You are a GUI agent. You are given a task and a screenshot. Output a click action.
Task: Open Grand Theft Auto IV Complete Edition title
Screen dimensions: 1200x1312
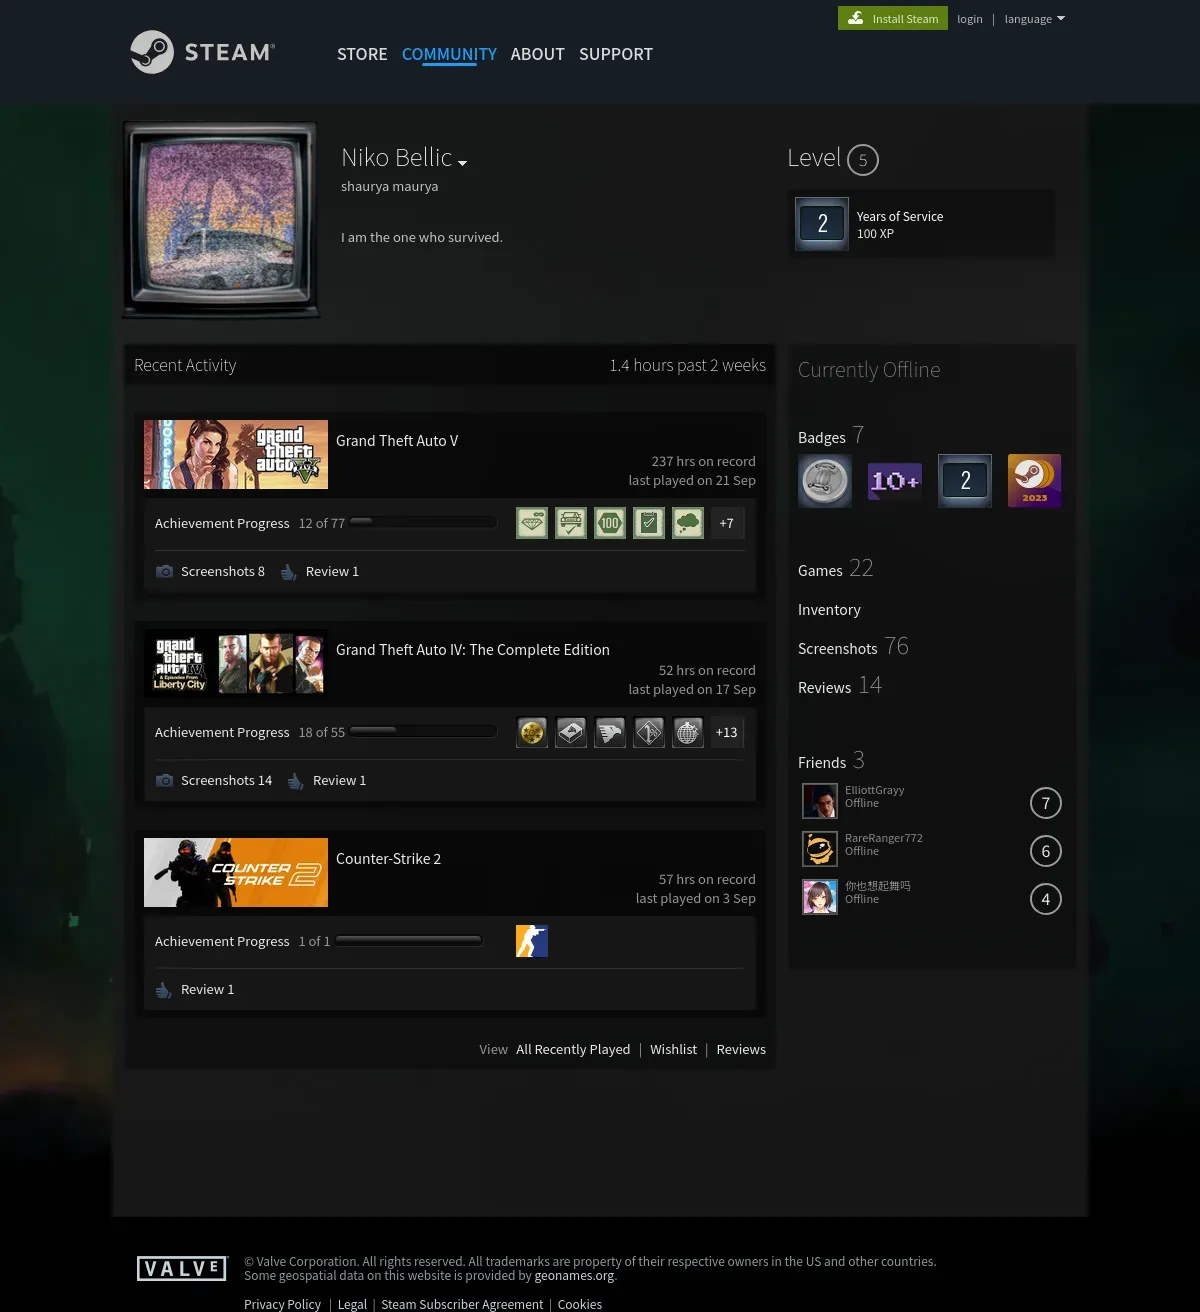(x=473, y=650)
